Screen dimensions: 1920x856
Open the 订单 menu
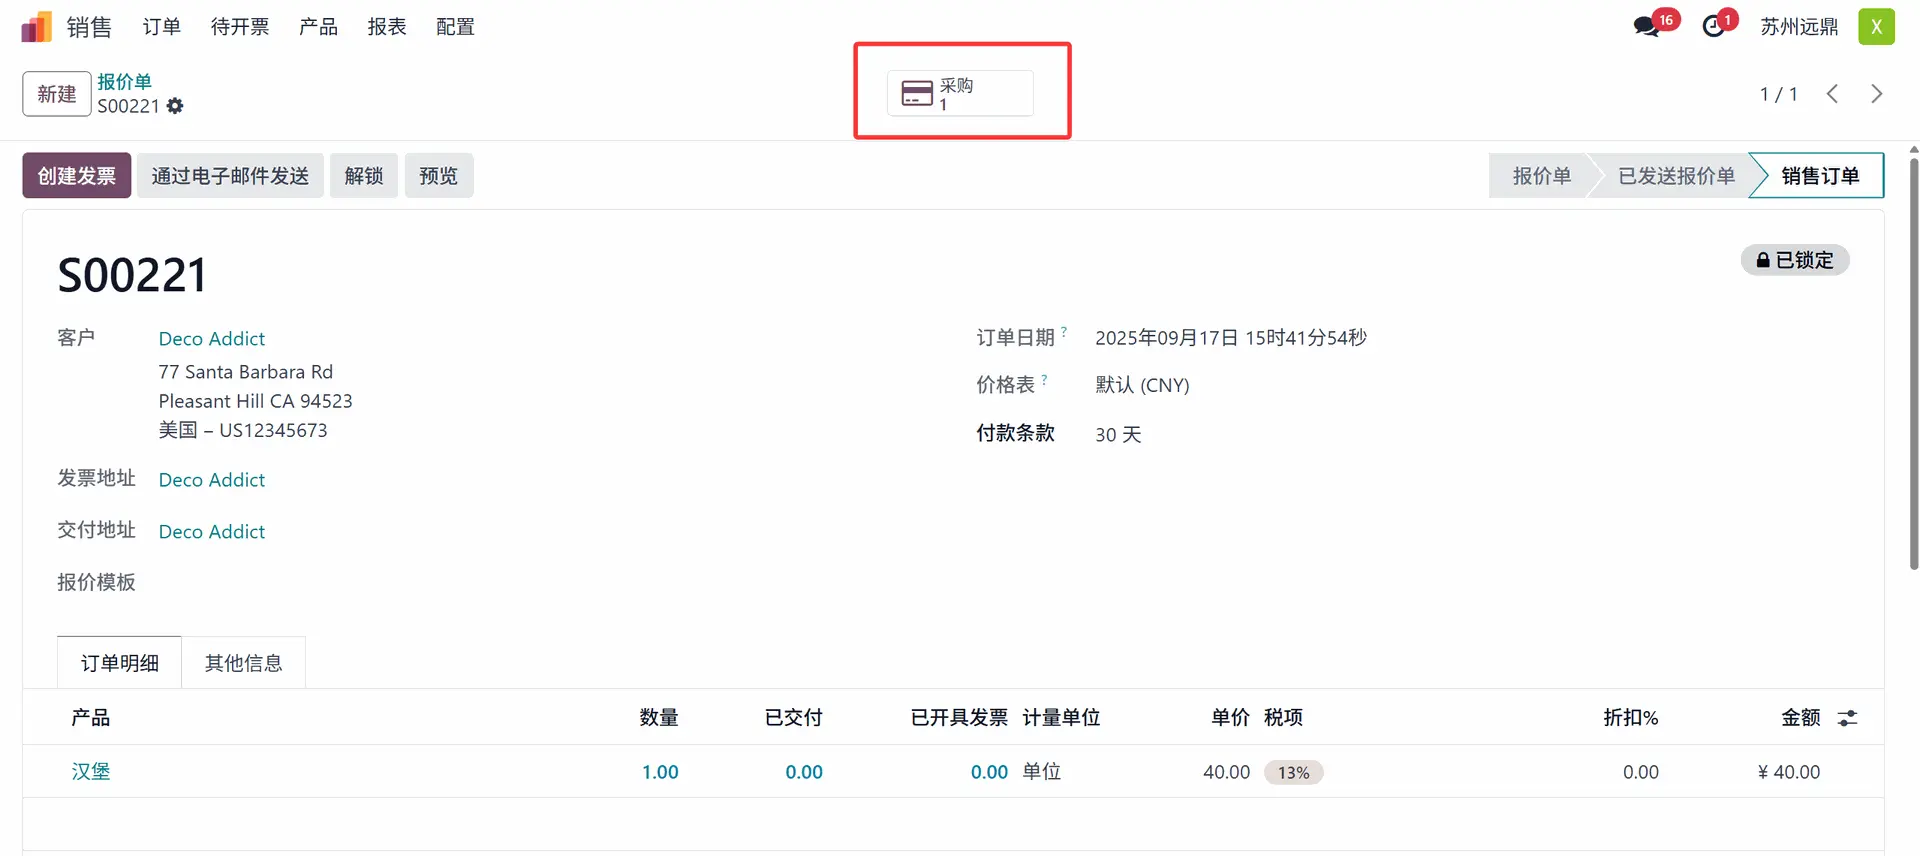[161, 27]
